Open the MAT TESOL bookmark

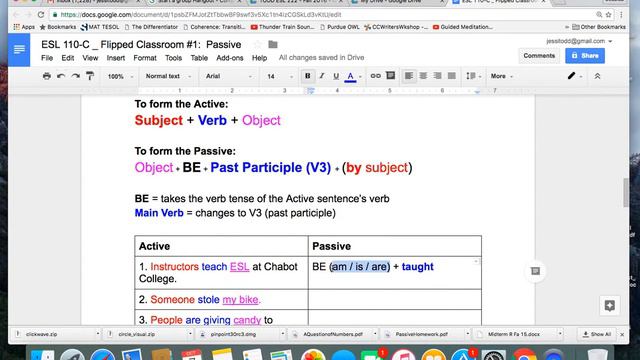[x=100, y=27]
